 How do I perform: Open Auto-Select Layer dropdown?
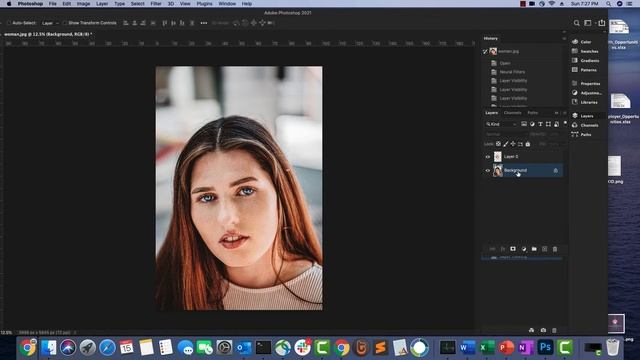[x=50, y=23]
